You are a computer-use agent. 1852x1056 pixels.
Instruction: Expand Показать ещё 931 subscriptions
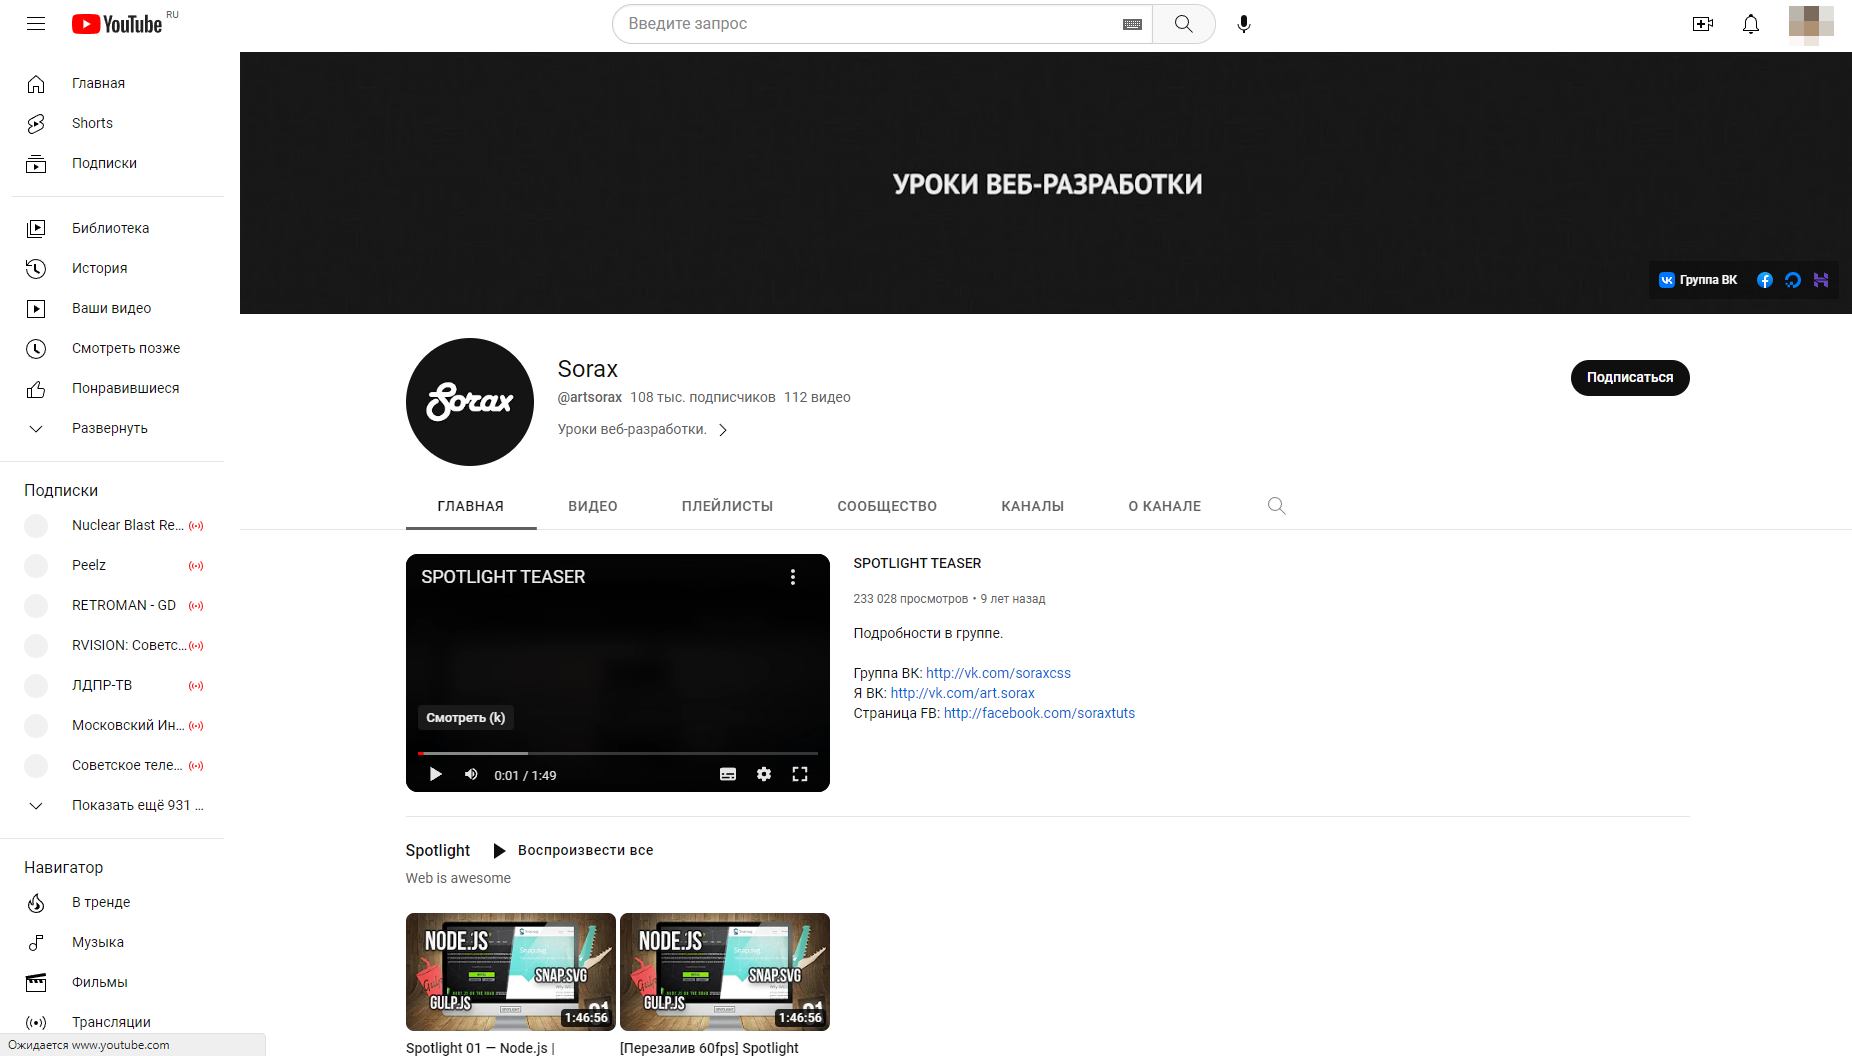112,805
